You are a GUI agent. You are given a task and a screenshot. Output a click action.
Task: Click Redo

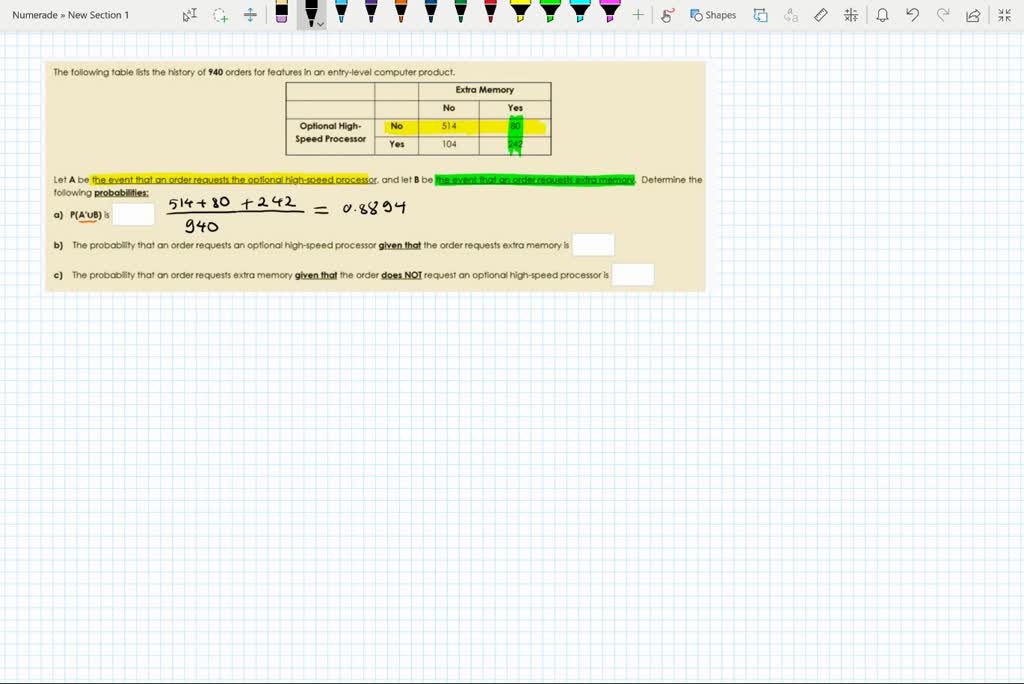pyautogui.click(x=943, y=15)
